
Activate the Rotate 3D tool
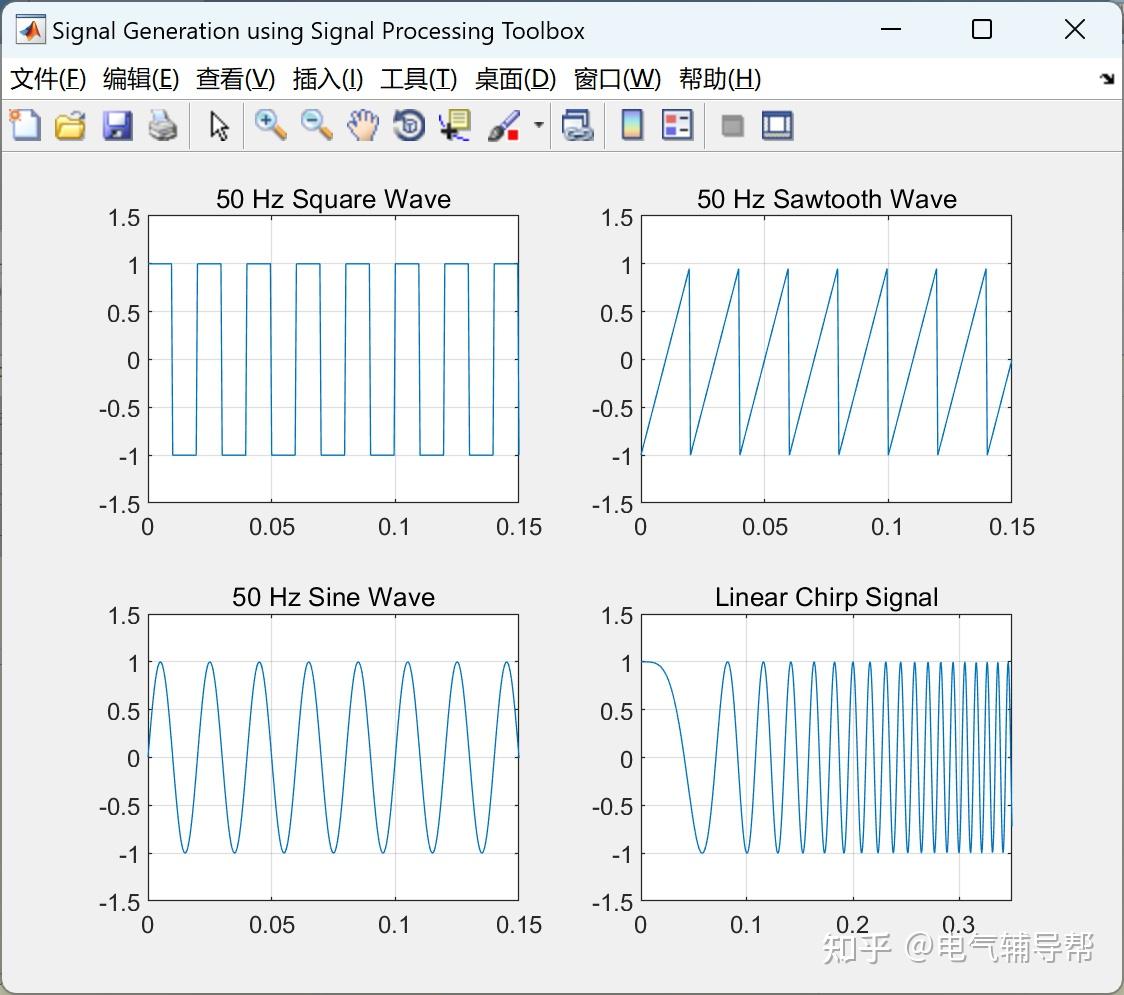[x=409, y=125]
